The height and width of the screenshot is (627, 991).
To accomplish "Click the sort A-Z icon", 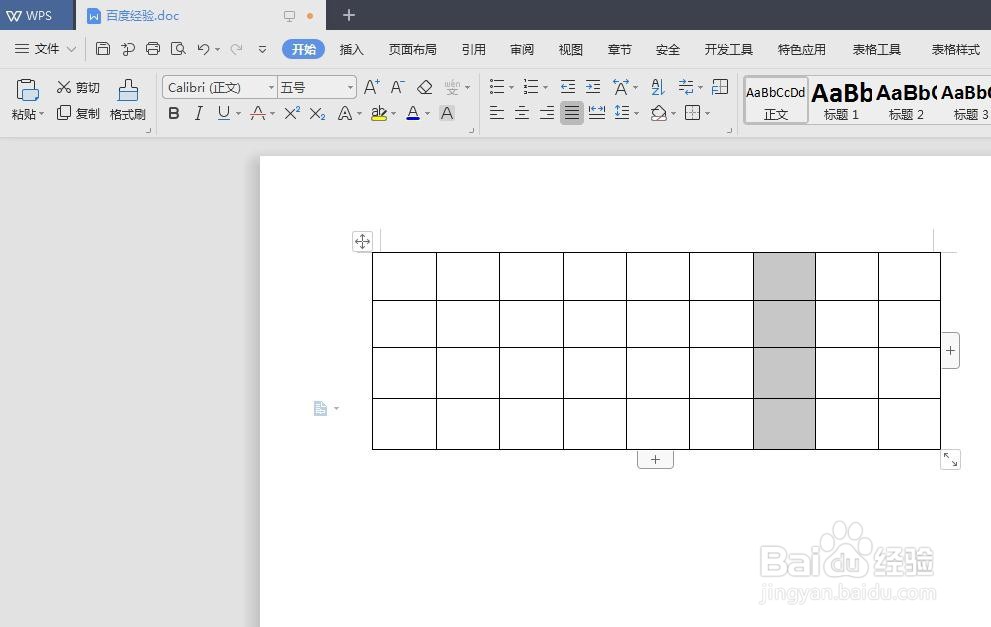I will (x=658, y=87).
